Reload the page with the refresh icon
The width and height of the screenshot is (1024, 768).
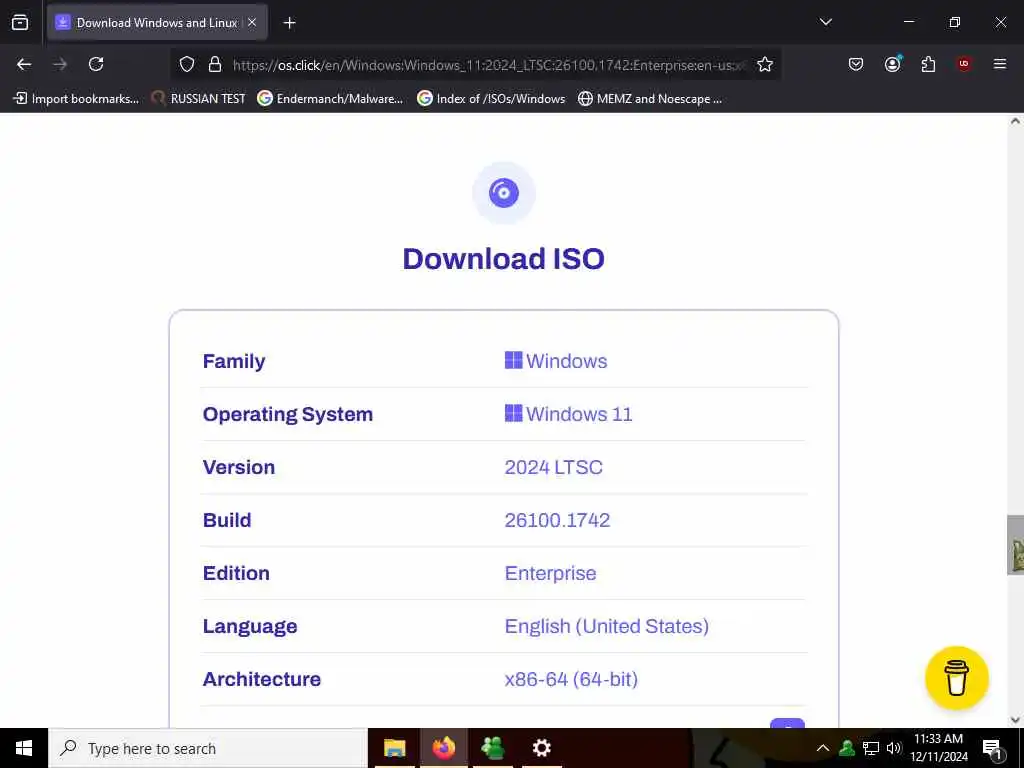[x=96, y=64]
